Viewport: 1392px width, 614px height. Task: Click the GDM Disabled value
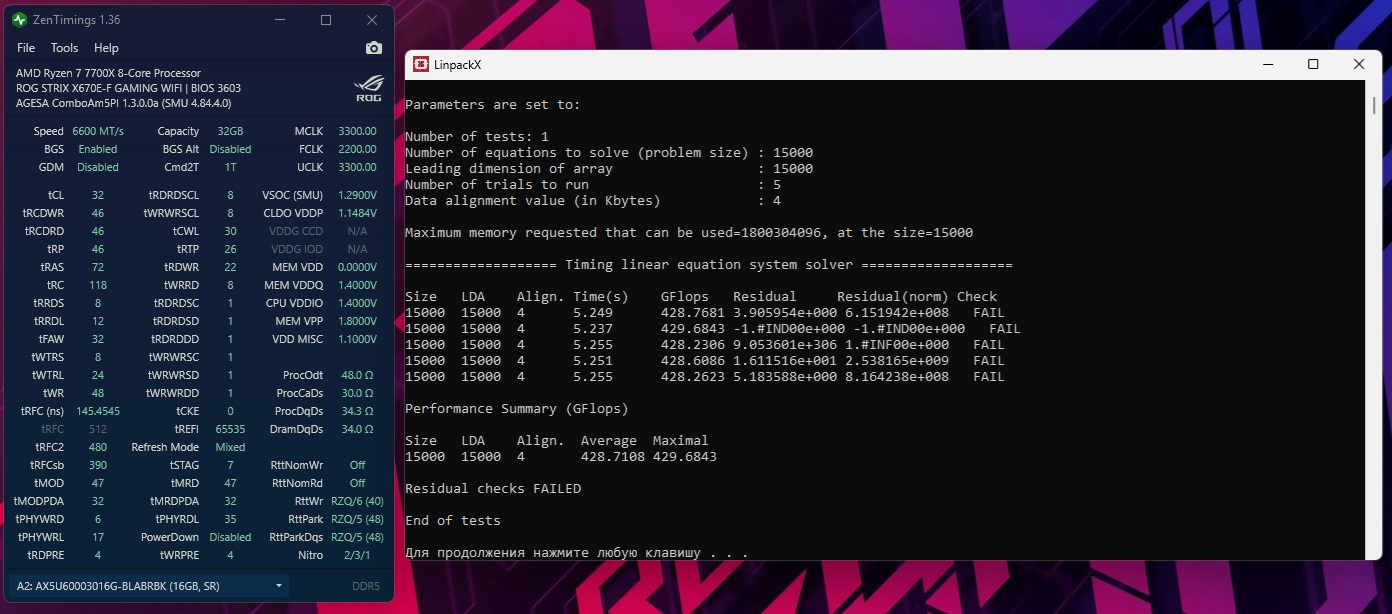click(x=98, y=167)
